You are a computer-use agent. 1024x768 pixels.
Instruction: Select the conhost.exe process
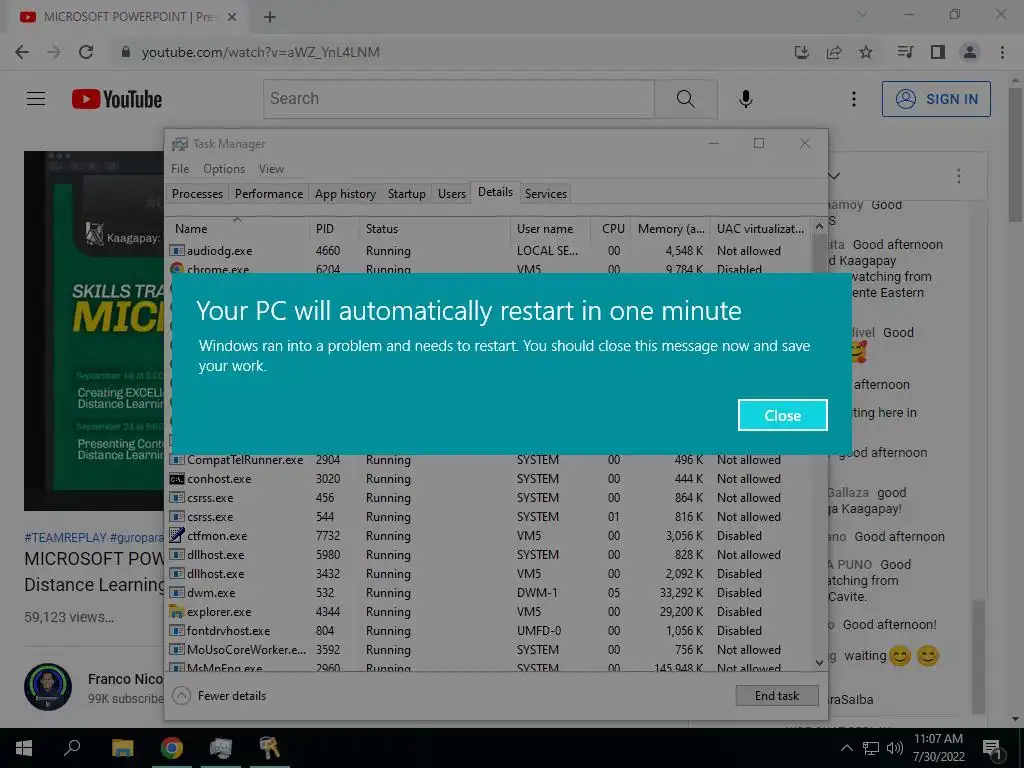pyautogui.click(x=489, y=479)
